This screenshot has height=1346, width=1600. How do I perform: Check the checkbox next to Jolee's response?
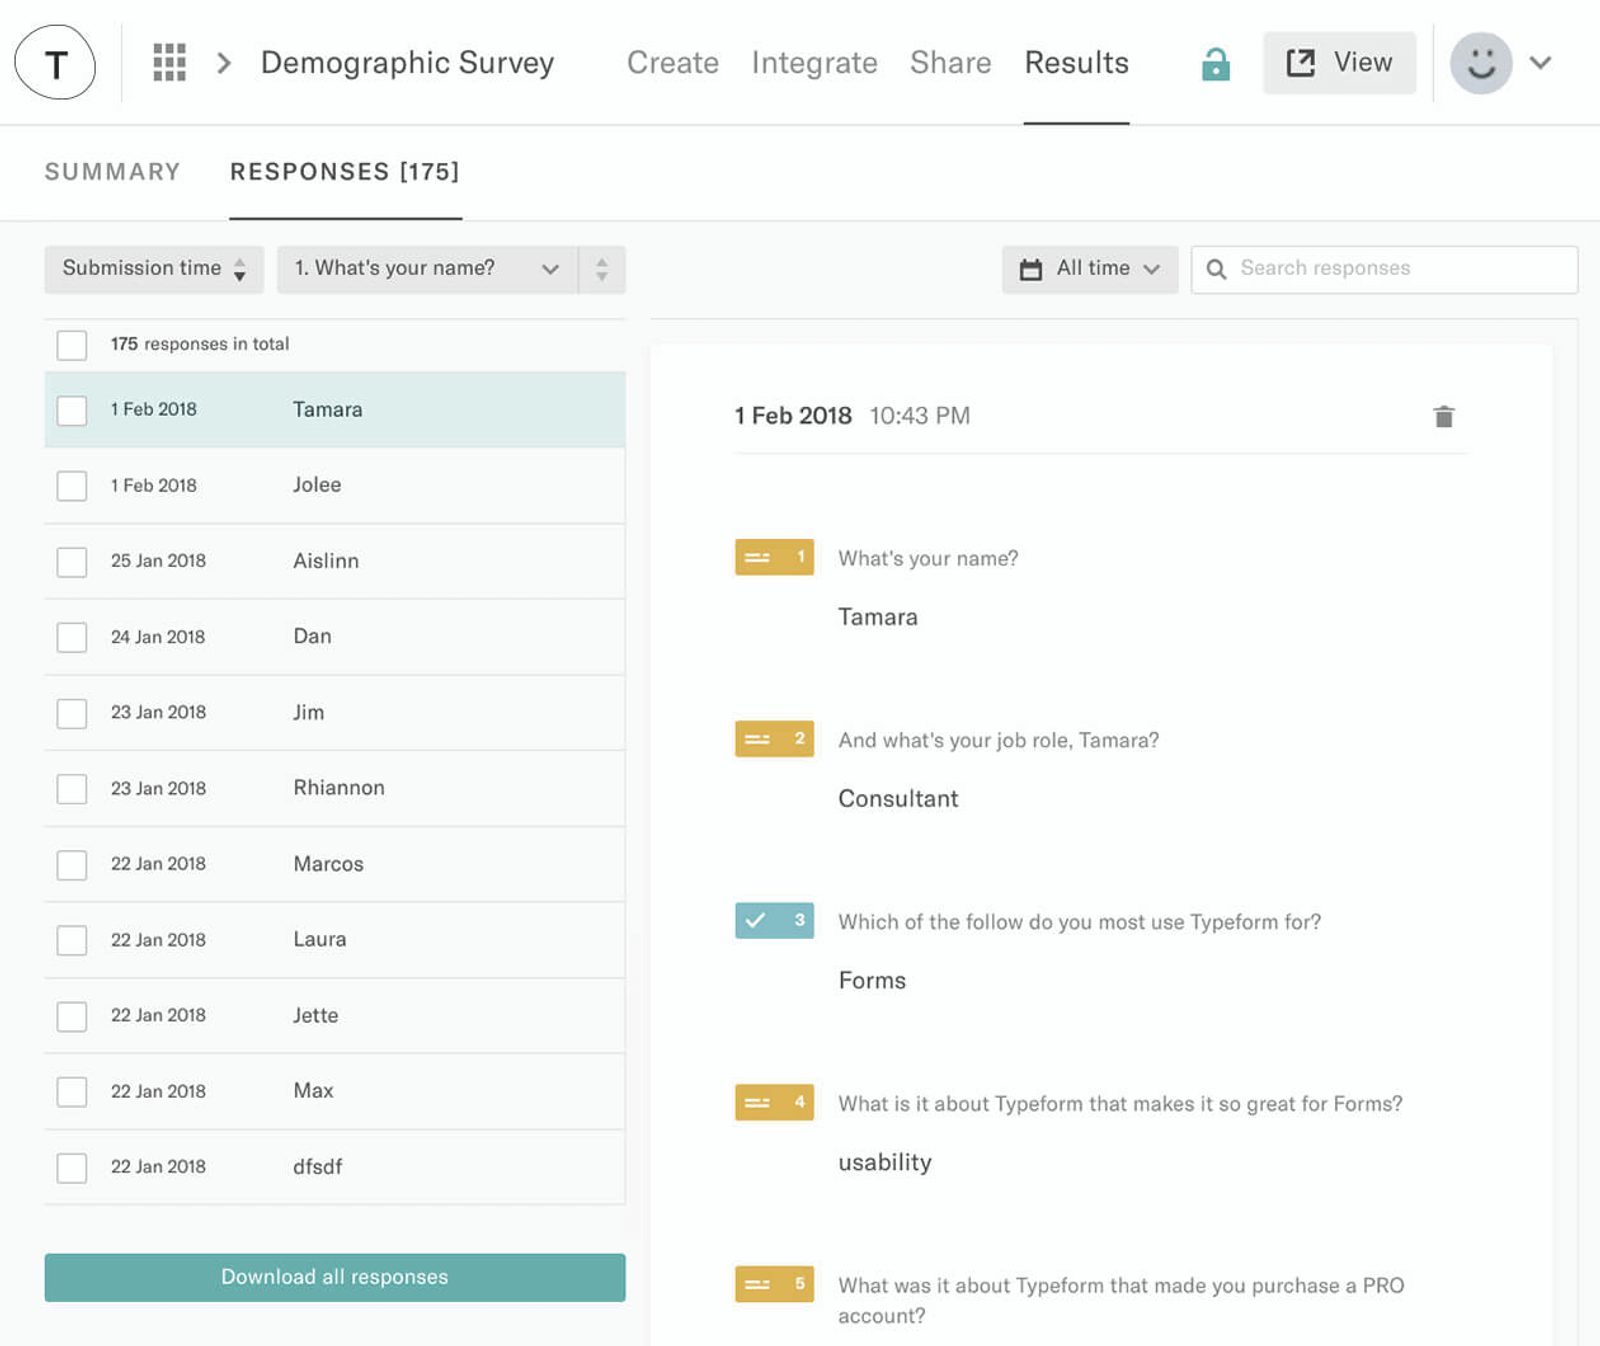tap(71, 485)
